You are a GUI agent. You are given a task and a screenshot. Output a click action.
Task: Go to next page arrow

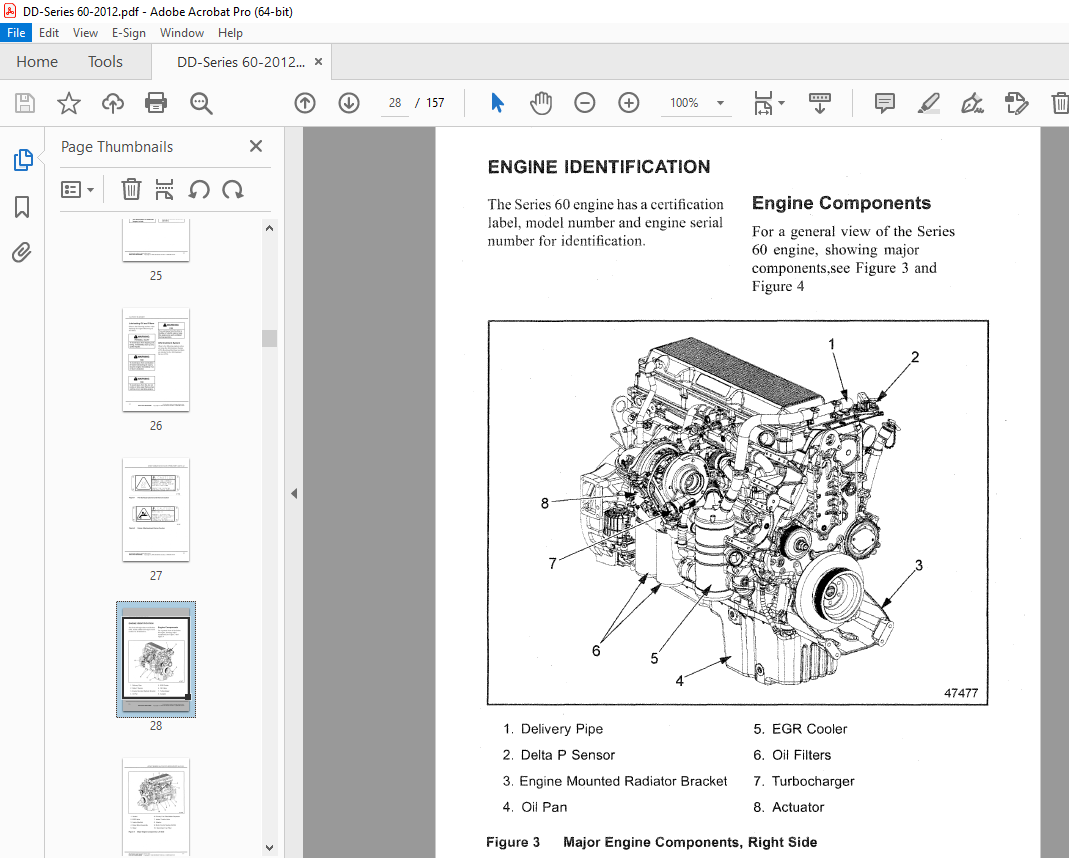click(349, 103)
